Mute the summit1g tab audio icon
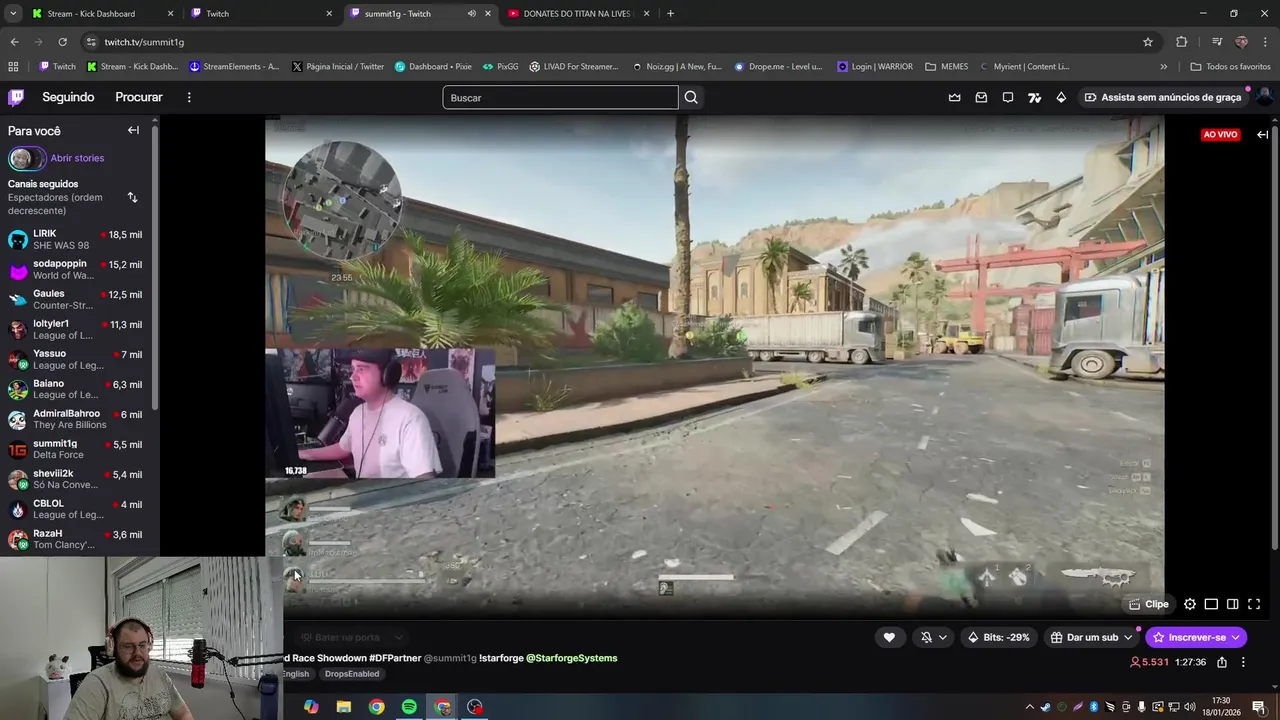The width and height of the screenshot is (1280, 720). [x=471, y=13]
